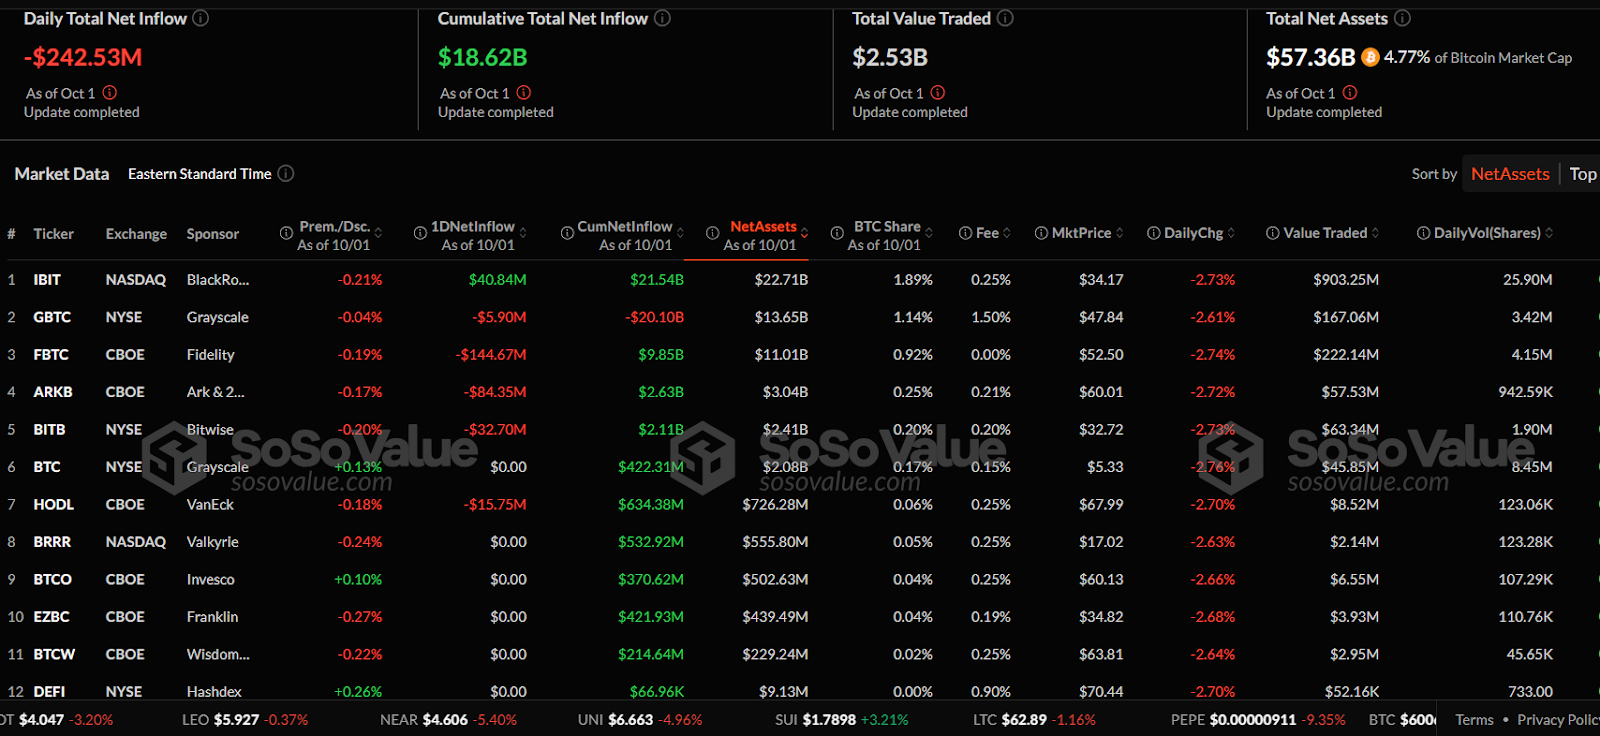This screenshot has width=1600, height=736.
Task: Click the EZBC ticker
Action: click(x=52, y=617)
